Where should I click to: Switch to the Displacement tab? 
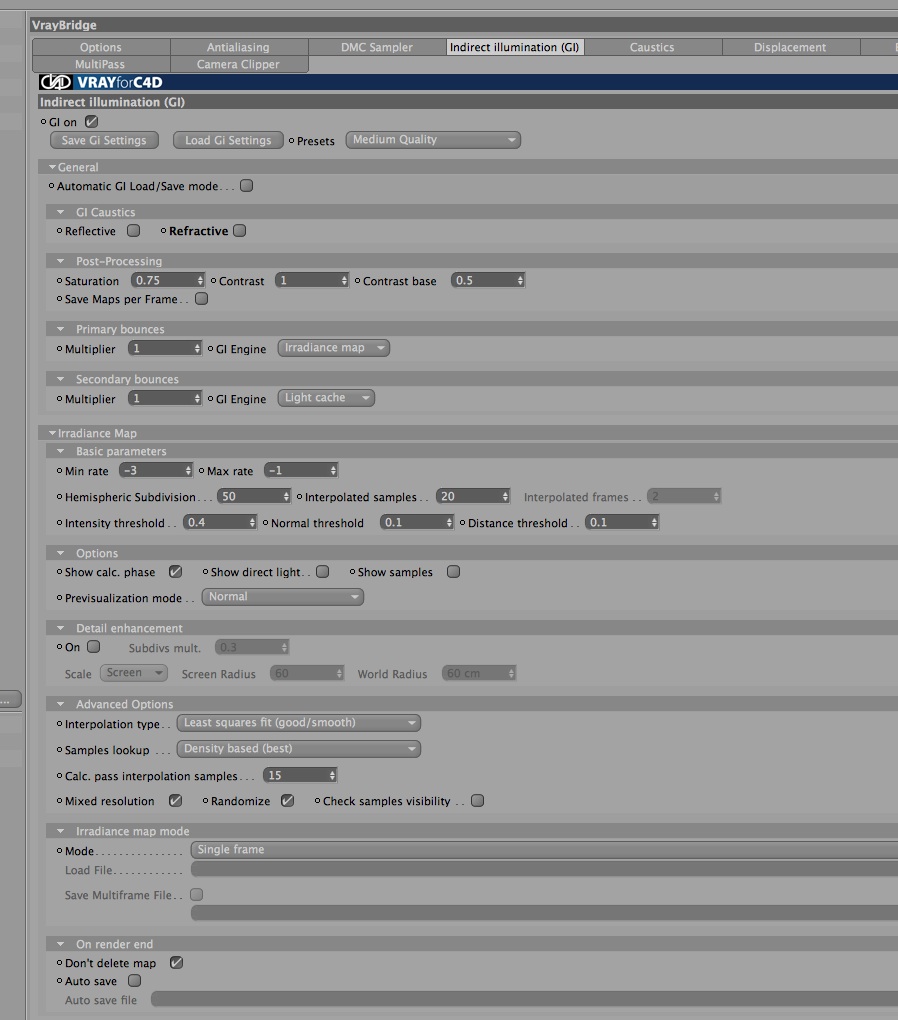pos(791,47)
